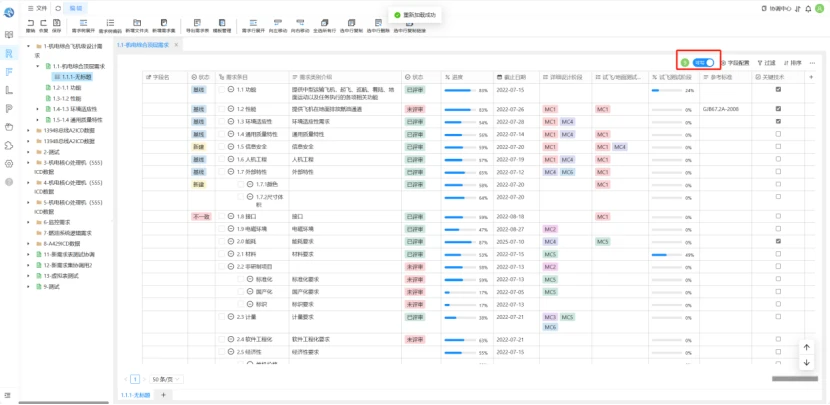The width and height of the screenshot is (830, 405).
Task: Open the notification bell at top right
Action: click(808, 8)
